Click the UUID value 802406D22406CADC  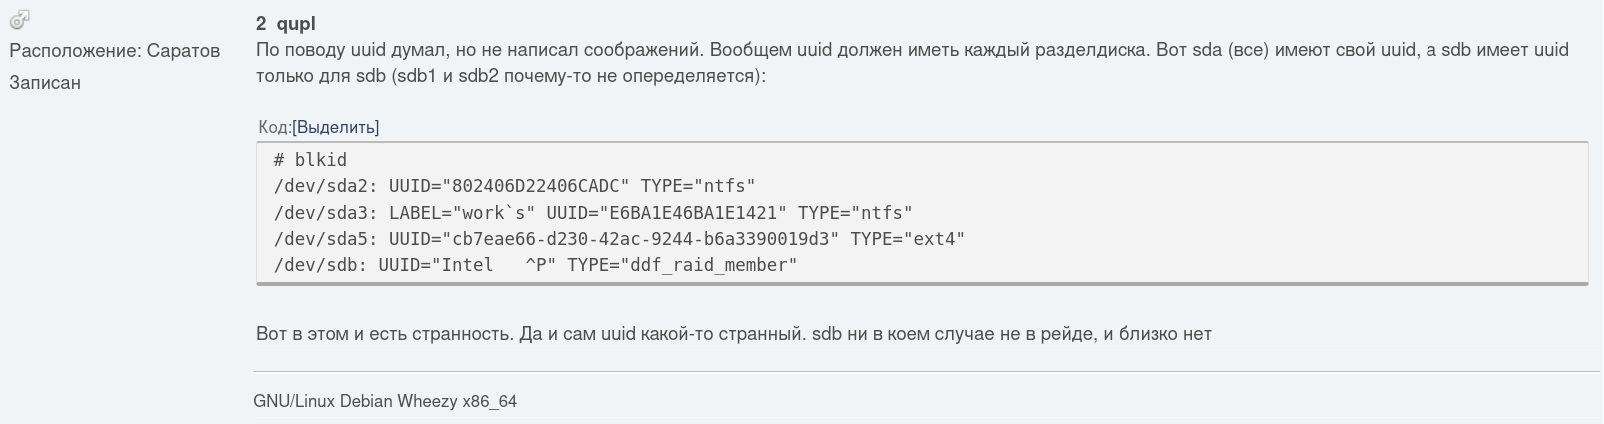(x=540, y=186)
